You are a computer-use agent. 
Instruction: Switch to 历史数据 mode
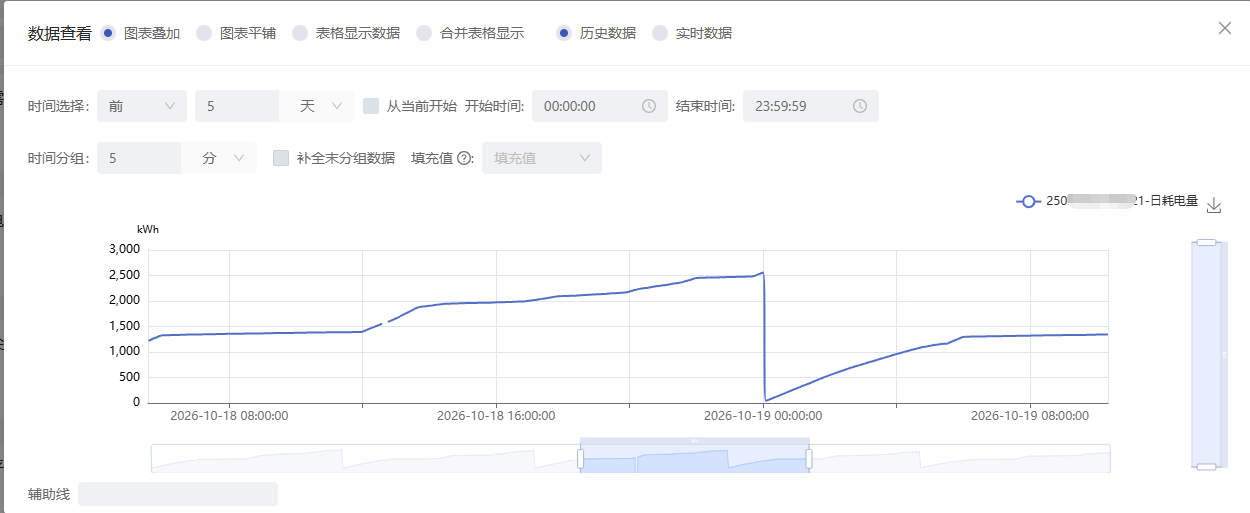(x=564, y=33)
